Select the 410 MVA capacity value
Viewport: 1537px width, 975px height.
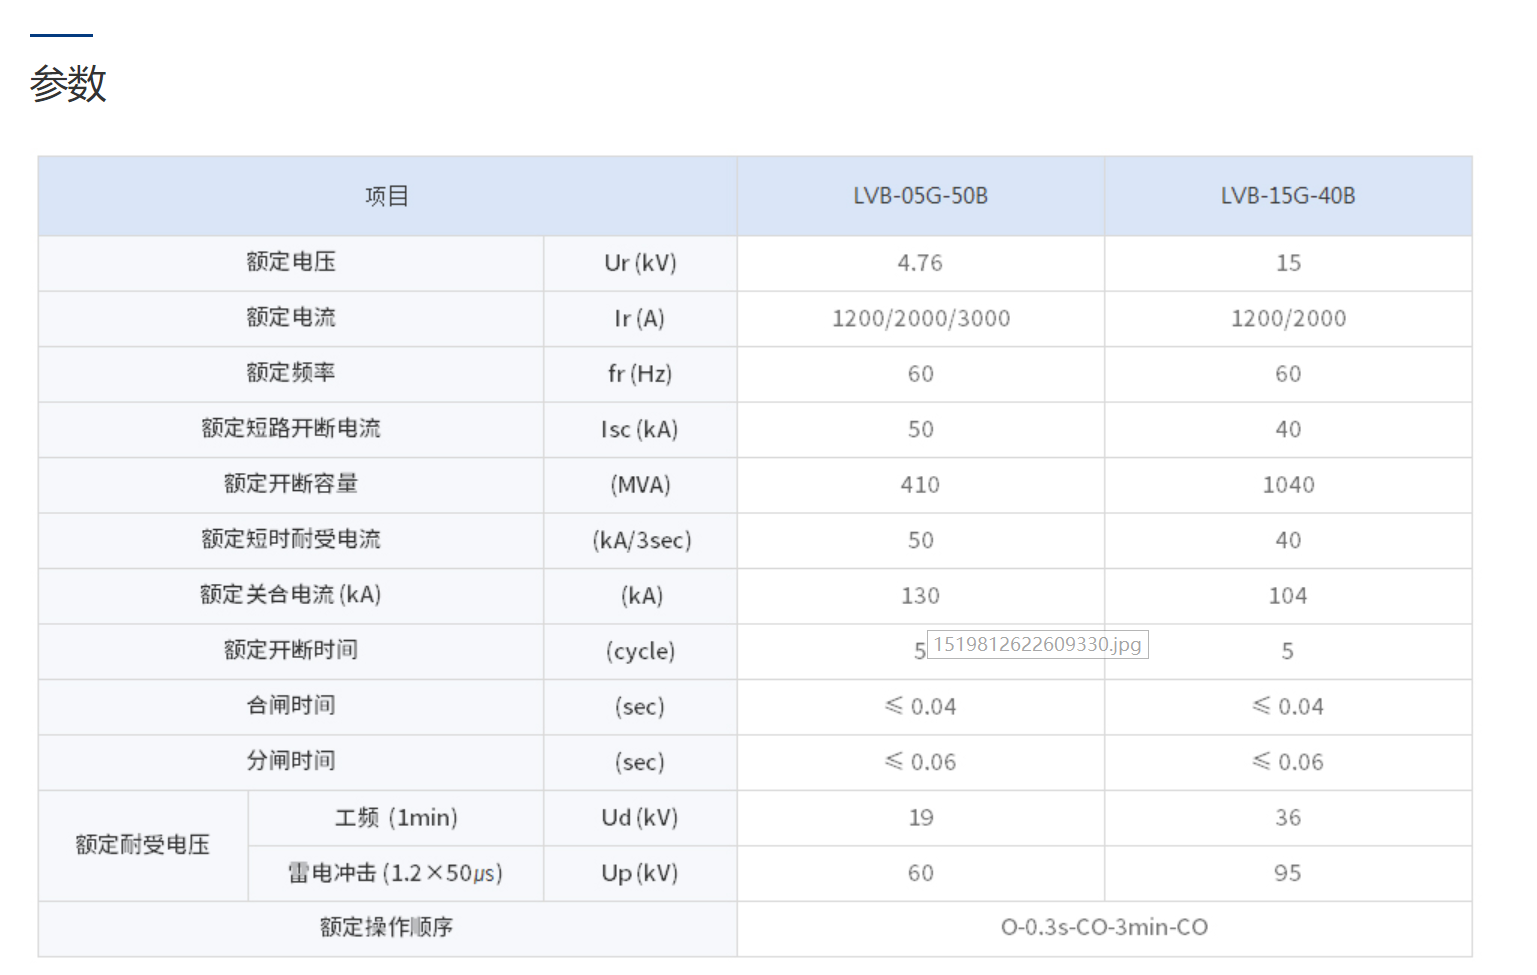click(920, 485)
